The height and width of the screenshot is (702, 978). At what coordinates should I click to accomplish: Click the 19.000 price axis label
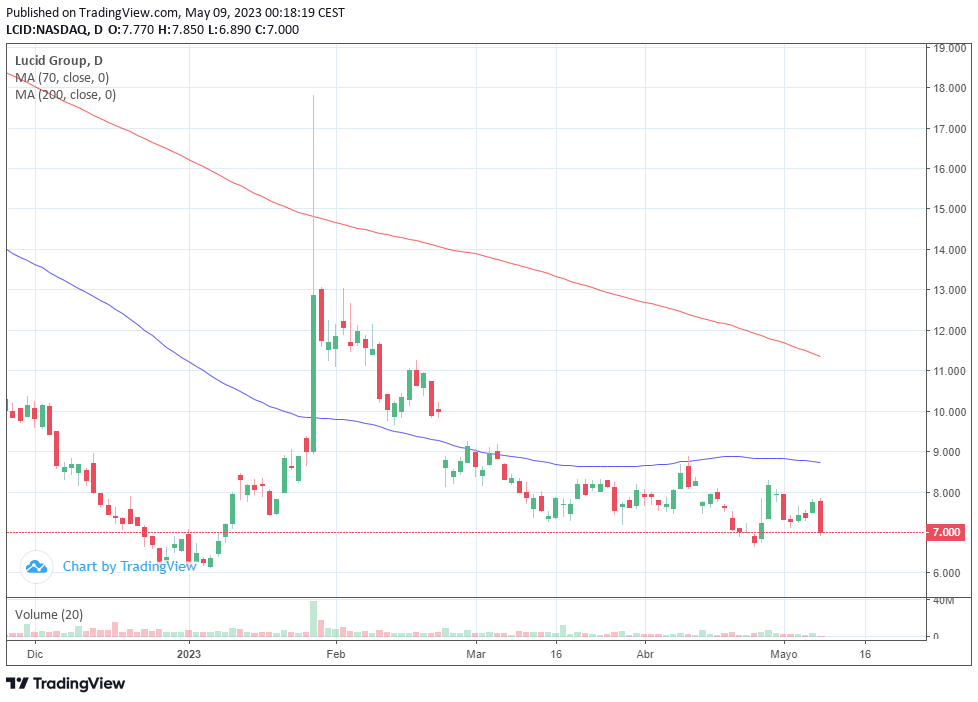coord(950,47)
